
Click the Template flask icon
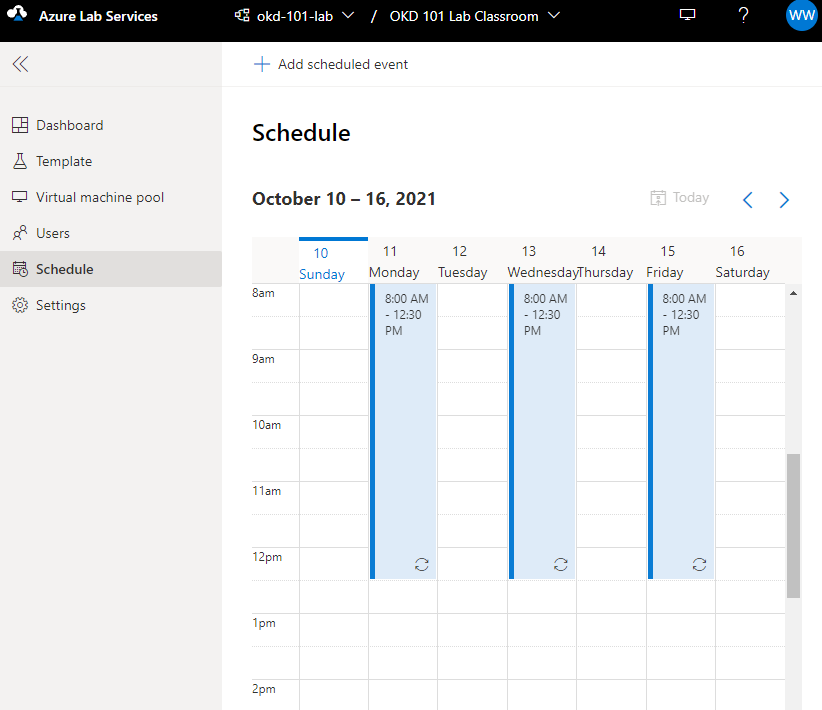point(20,161)
